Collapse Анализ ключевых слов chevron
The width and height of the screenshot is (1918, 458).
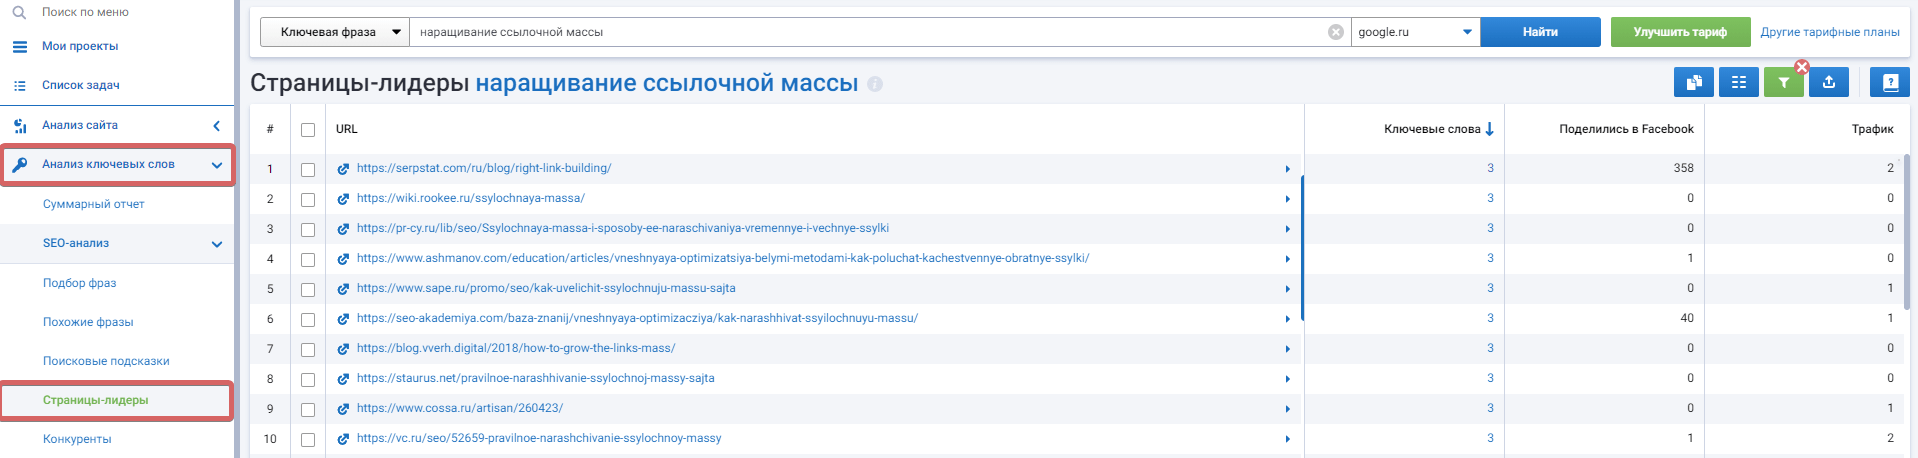coord(217,165)
